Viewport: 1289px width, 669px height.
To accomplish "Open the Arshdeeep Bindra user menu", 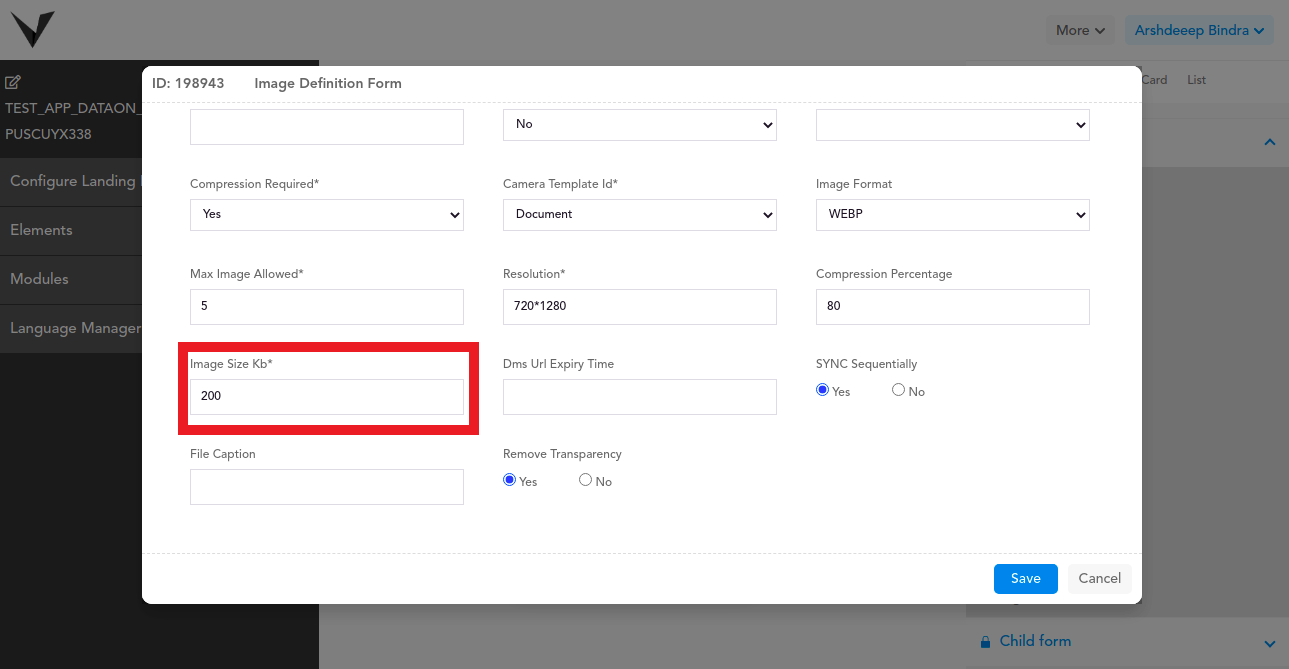I will (x=1199, y=30).
